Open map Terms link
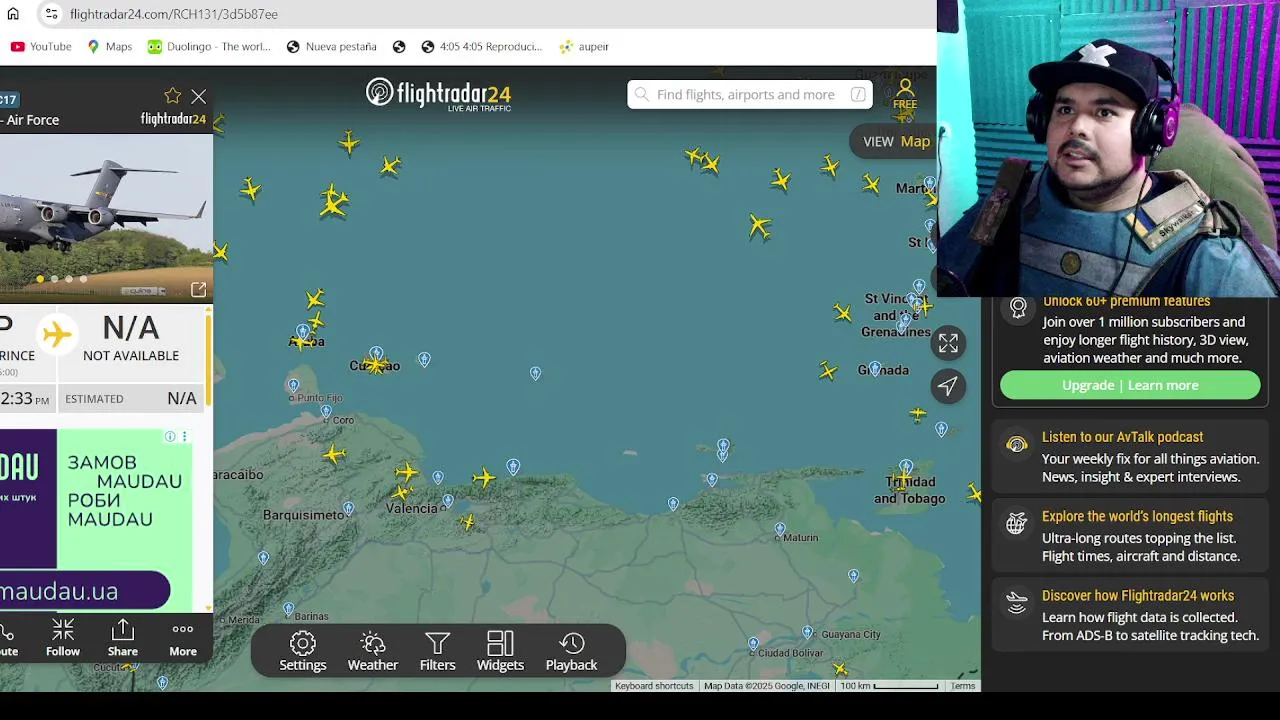1280x720 pixels. (963, 686)
